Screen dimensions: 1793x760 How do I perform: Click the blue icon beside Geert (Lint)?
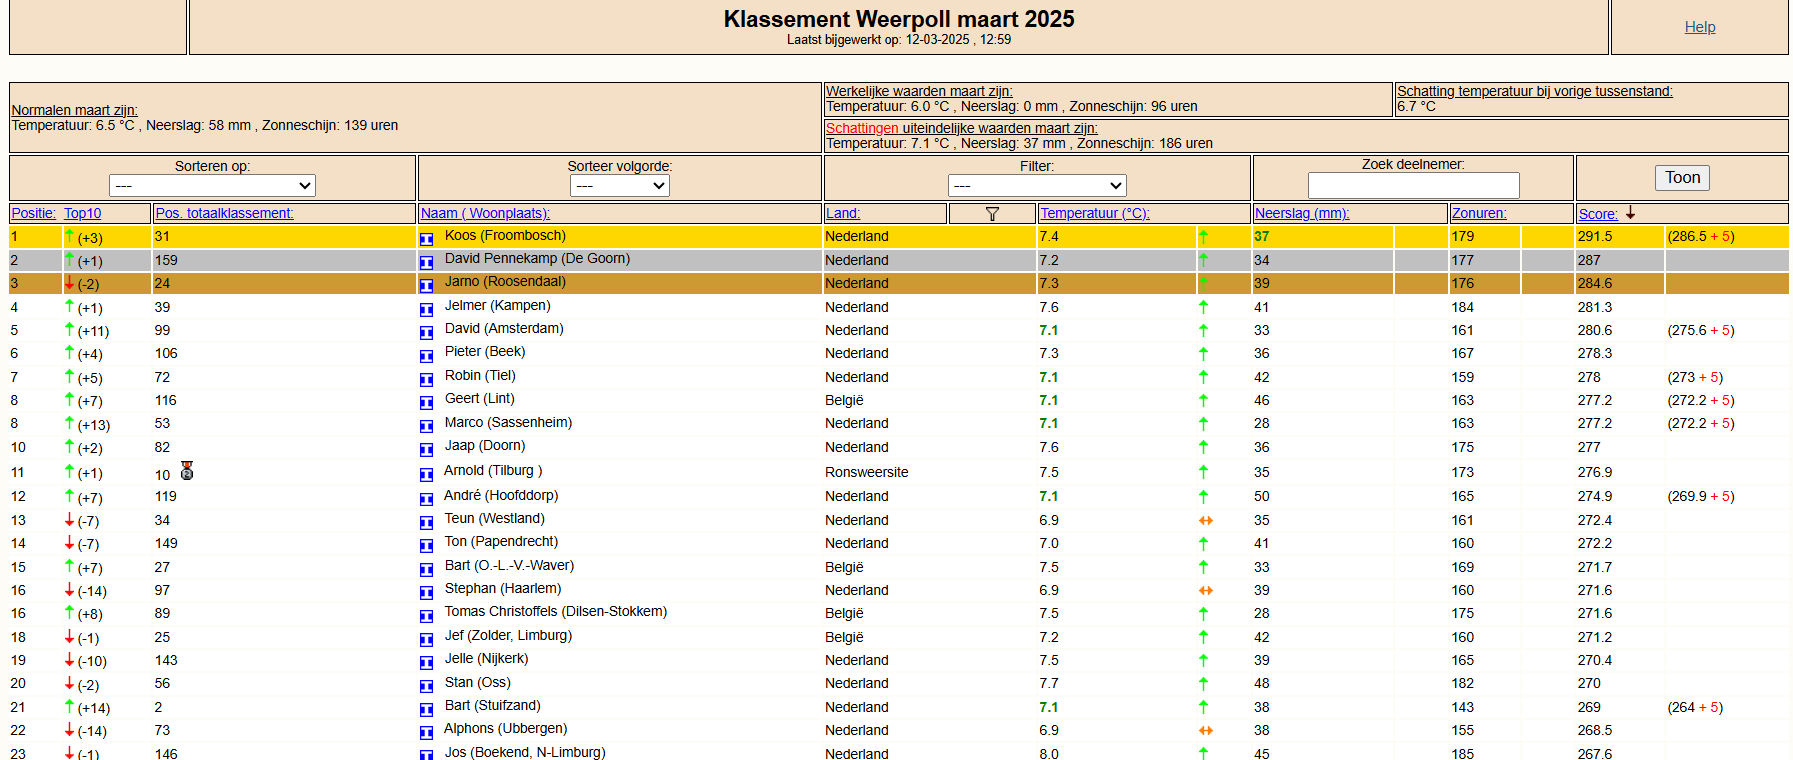coord(426,401)
